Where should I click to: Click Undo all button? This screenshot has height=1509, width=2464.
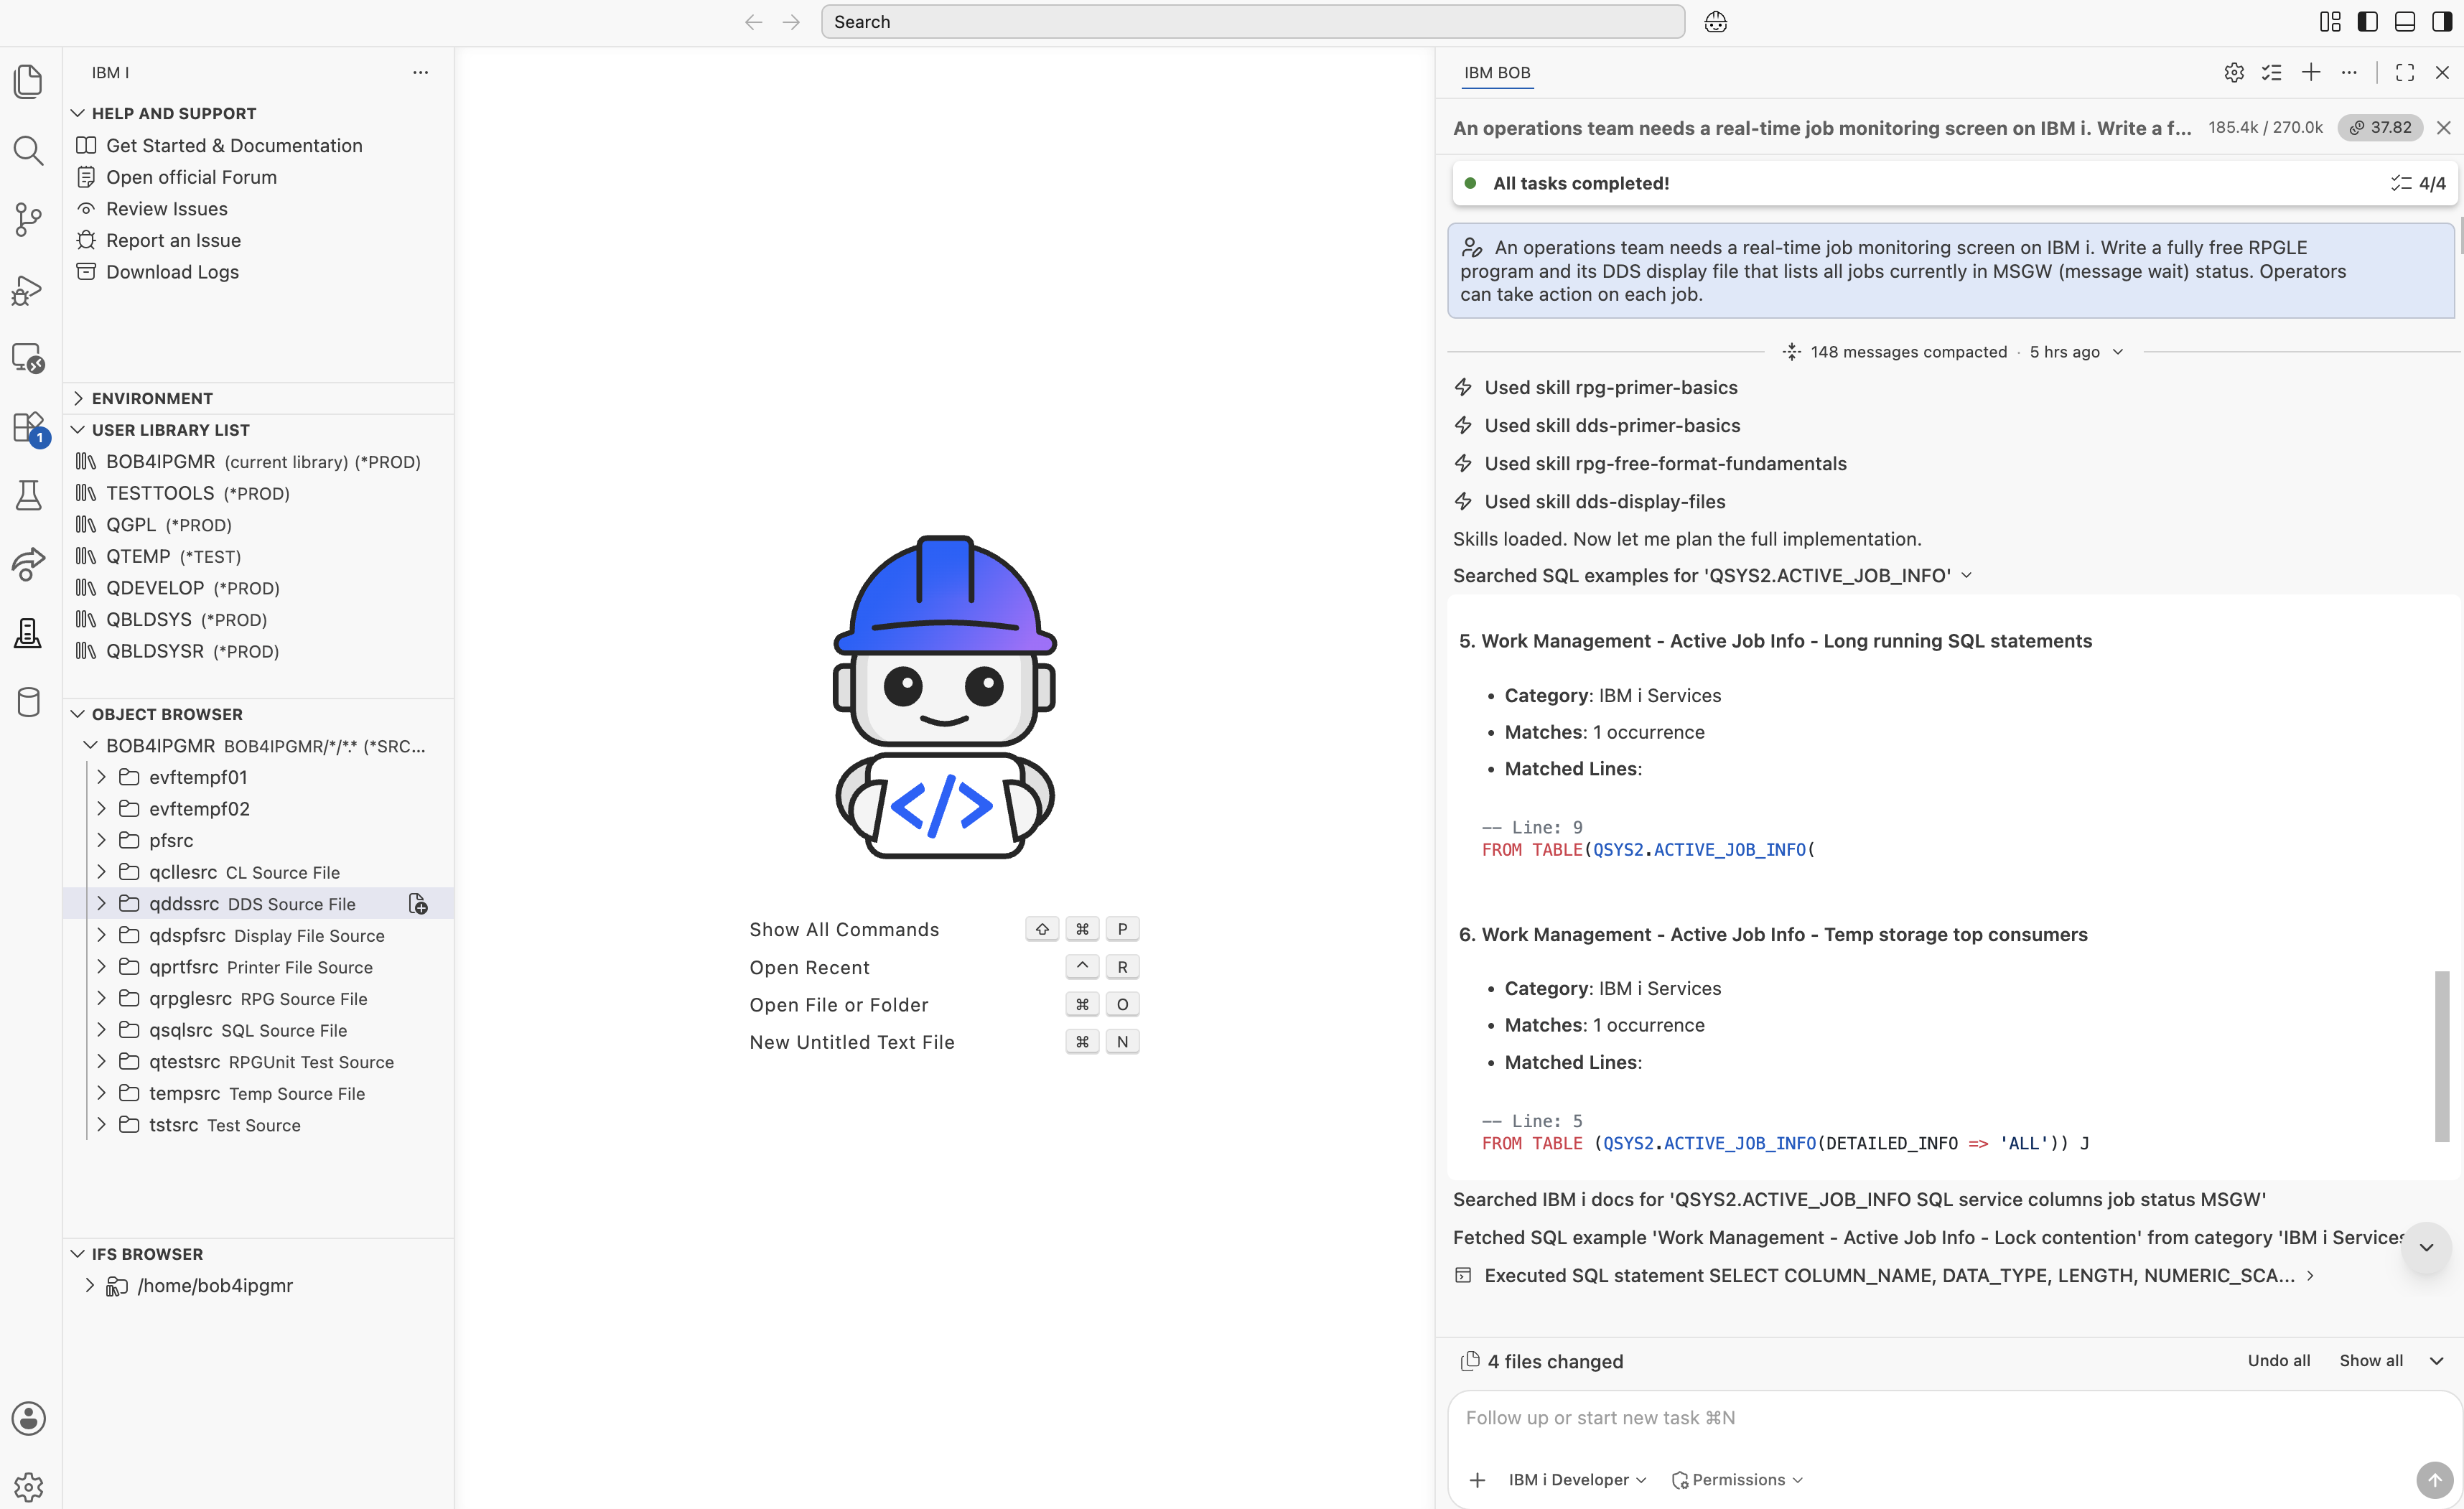point(2279,1361)
